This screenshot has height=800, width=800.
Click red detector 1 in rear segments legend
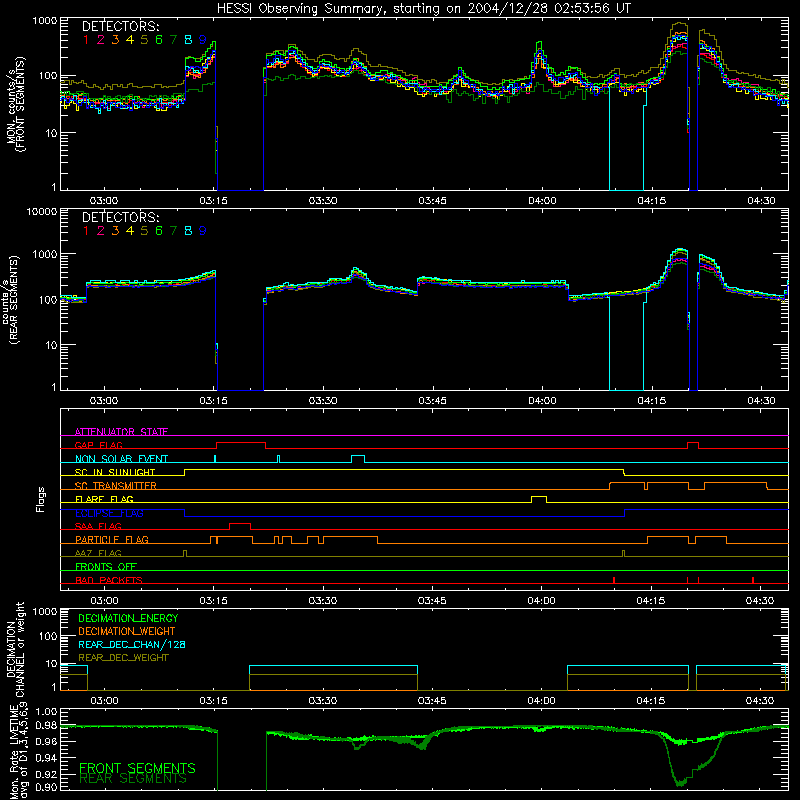(86, 231)
